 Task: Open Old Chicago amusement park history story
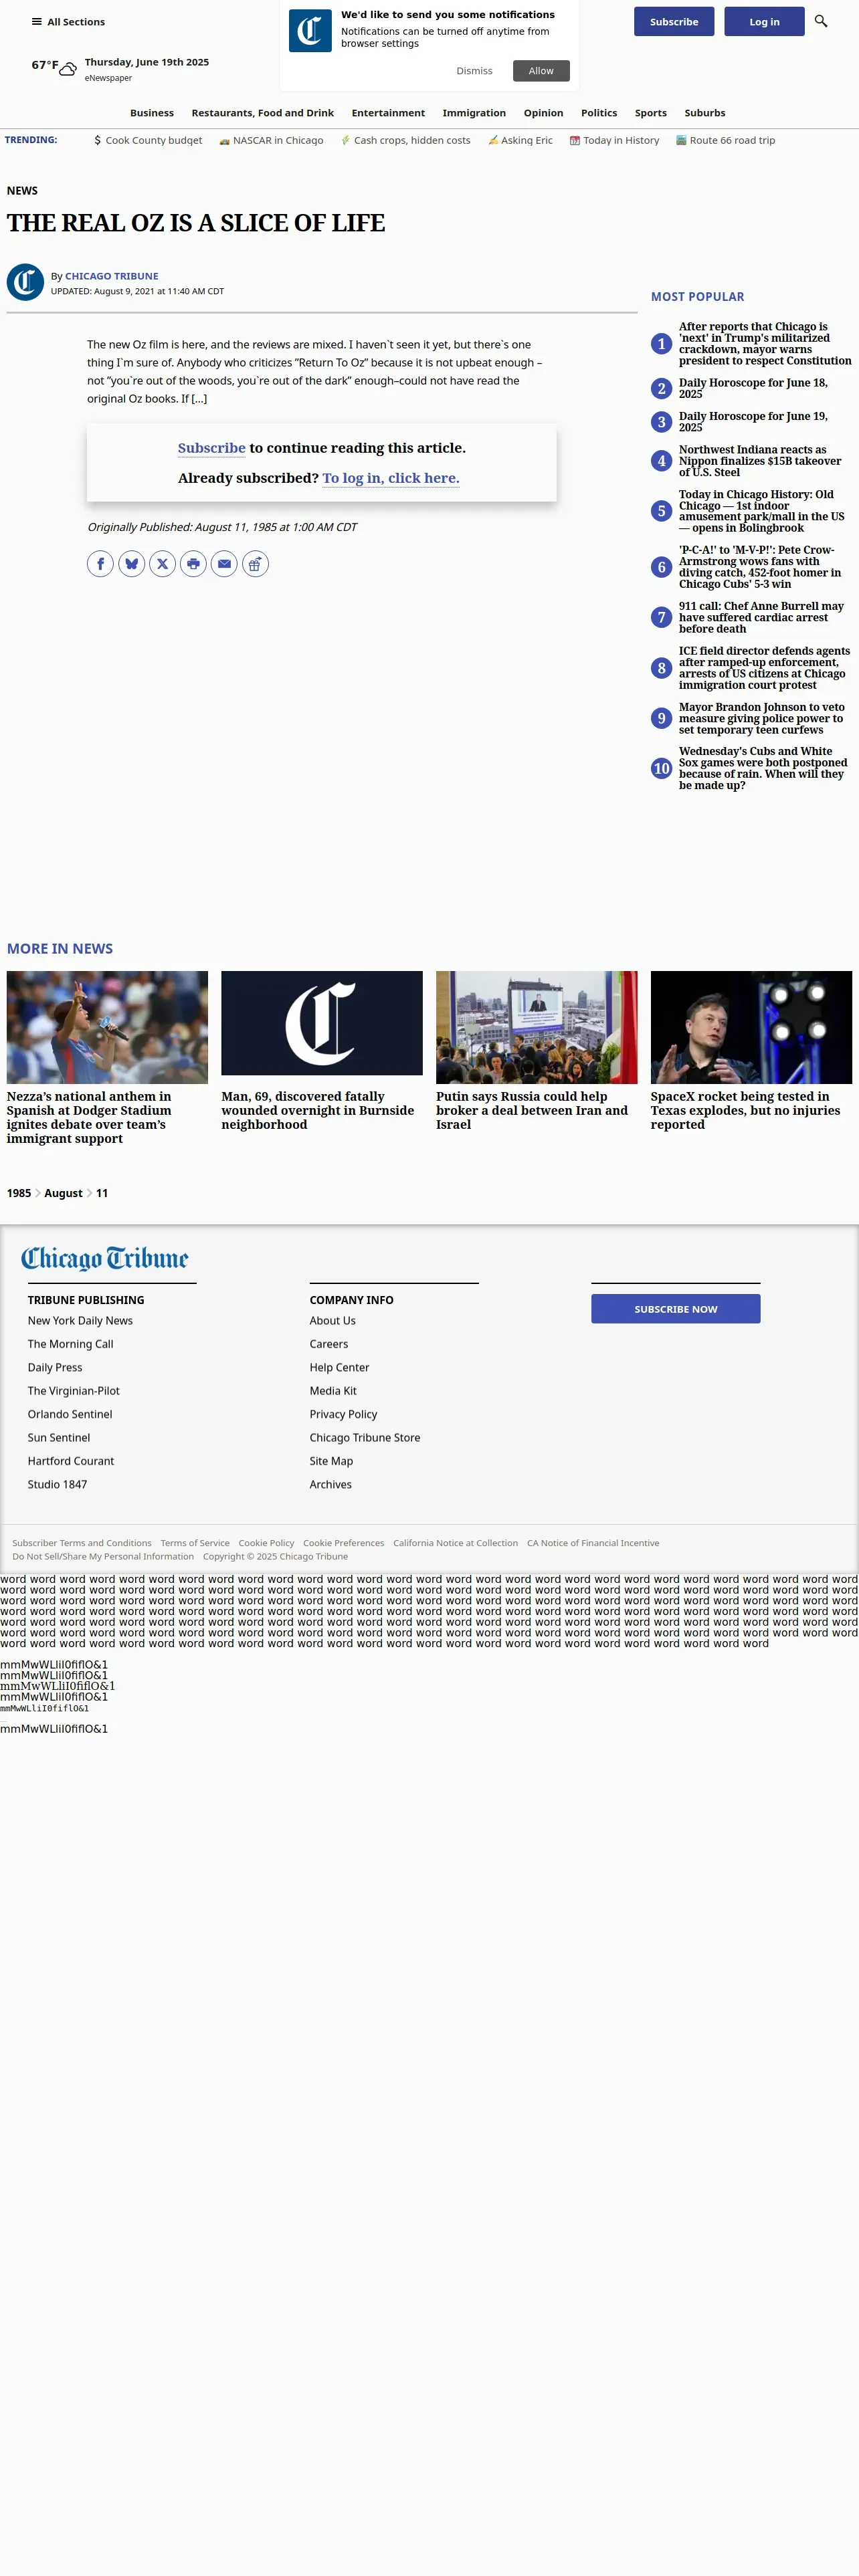click(762, 511)
